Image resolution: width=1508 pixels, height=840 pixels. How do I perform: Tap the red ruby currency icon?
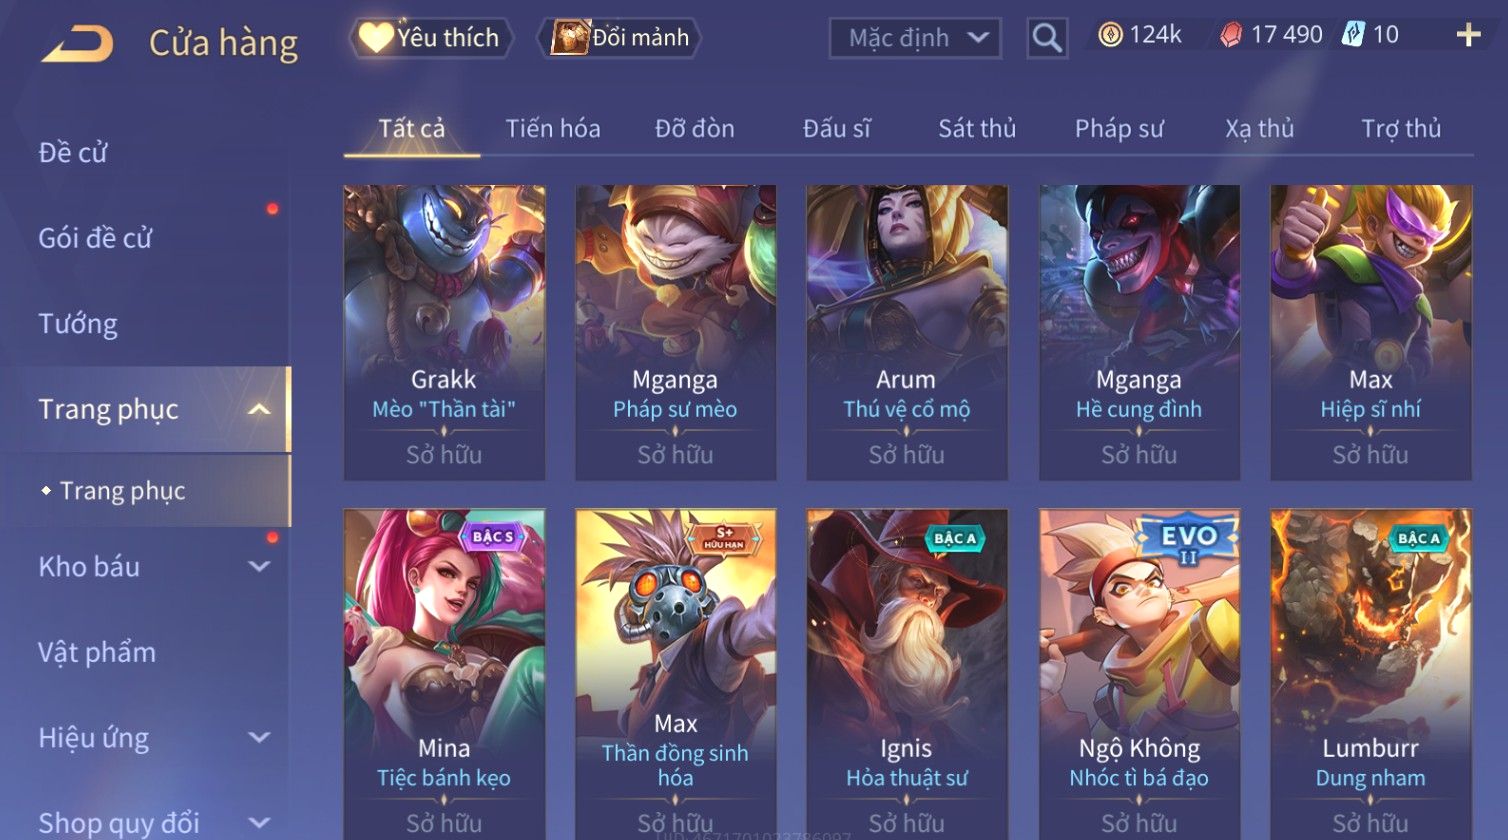point(1231,35)
